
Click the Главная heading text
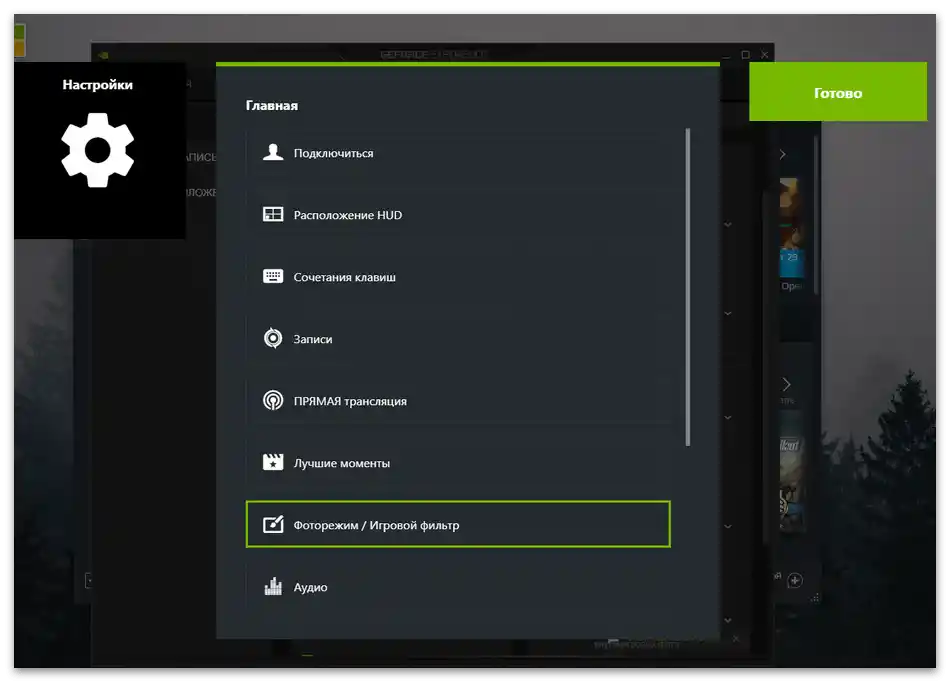pyautogui.click(x=271, y=105)
